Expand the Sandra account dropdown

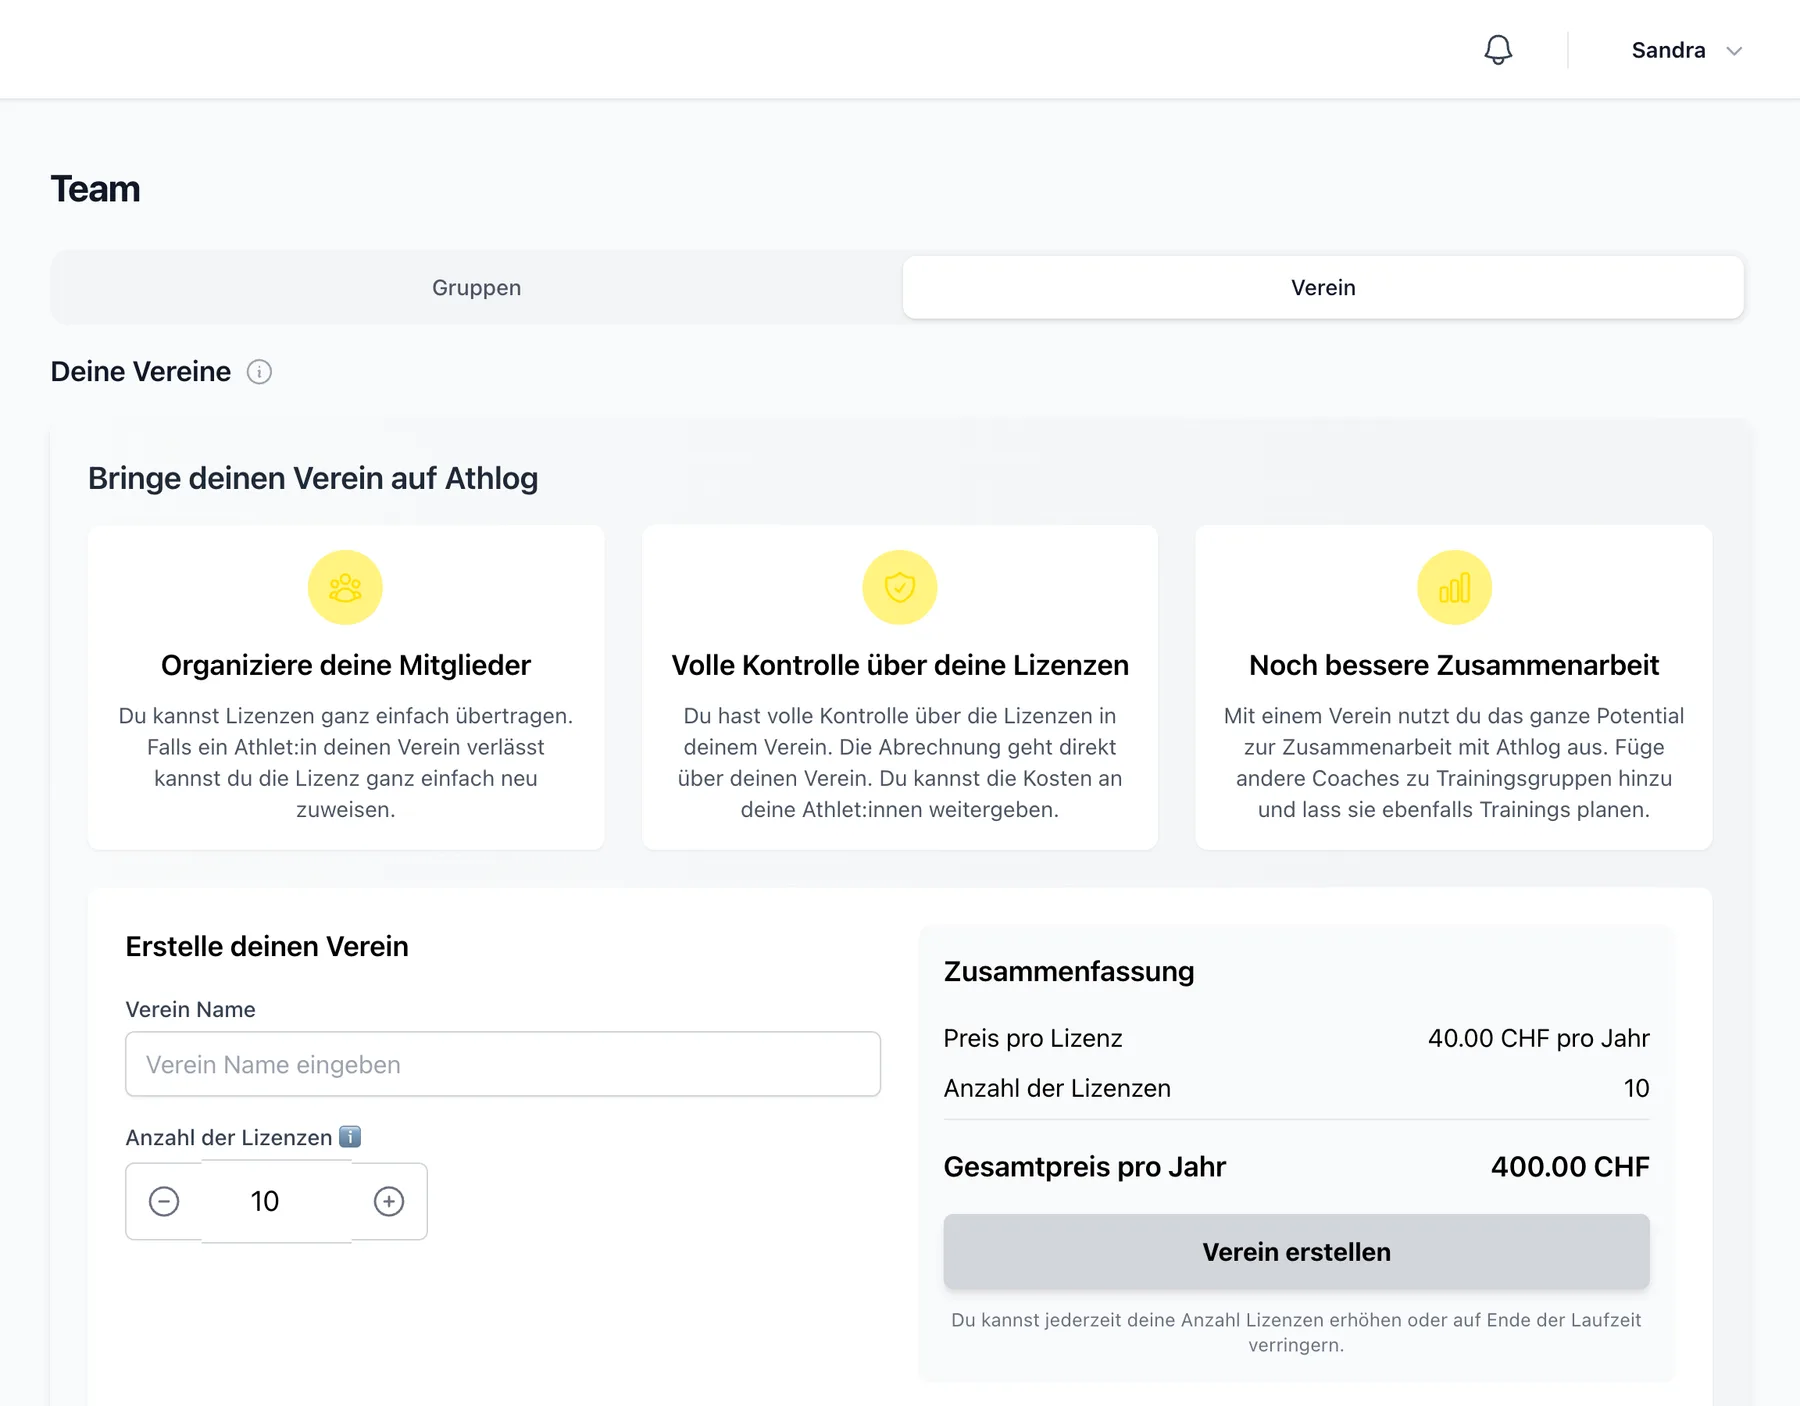click(x=1687, y=50)
